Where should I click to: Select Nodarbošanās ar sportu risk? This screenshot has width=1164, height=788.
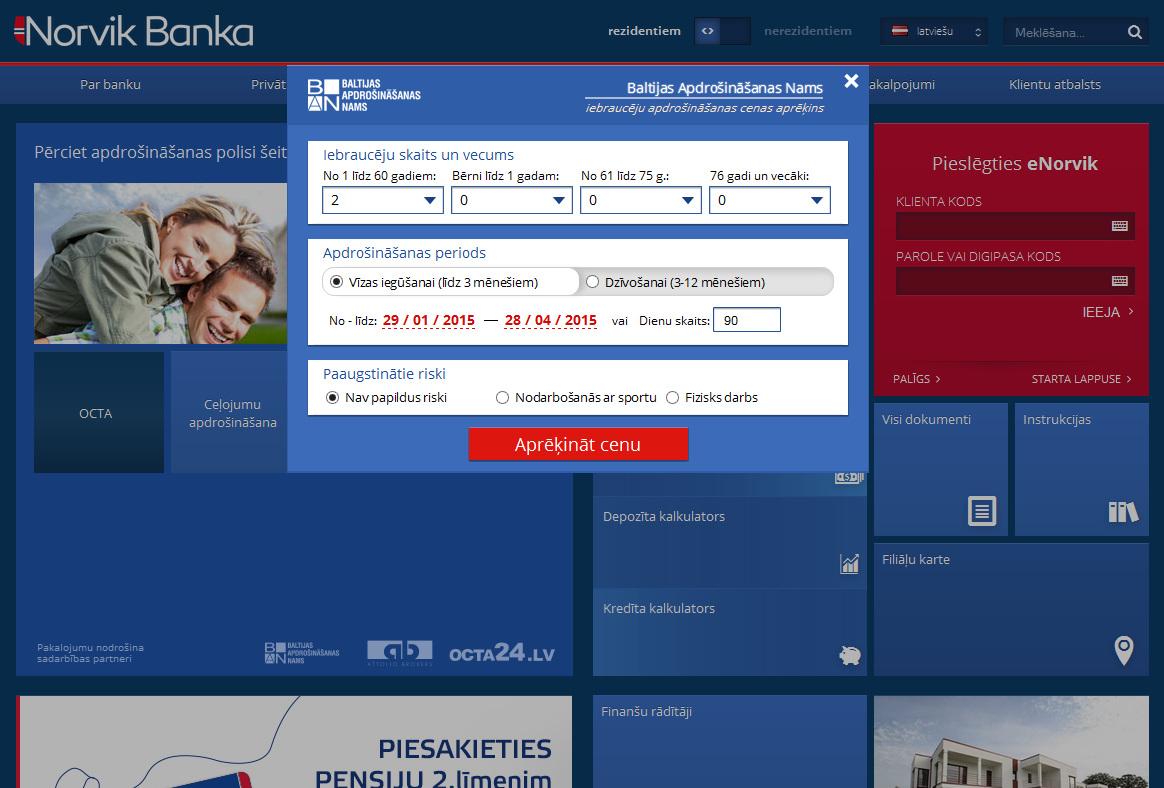tap(503, 398)
